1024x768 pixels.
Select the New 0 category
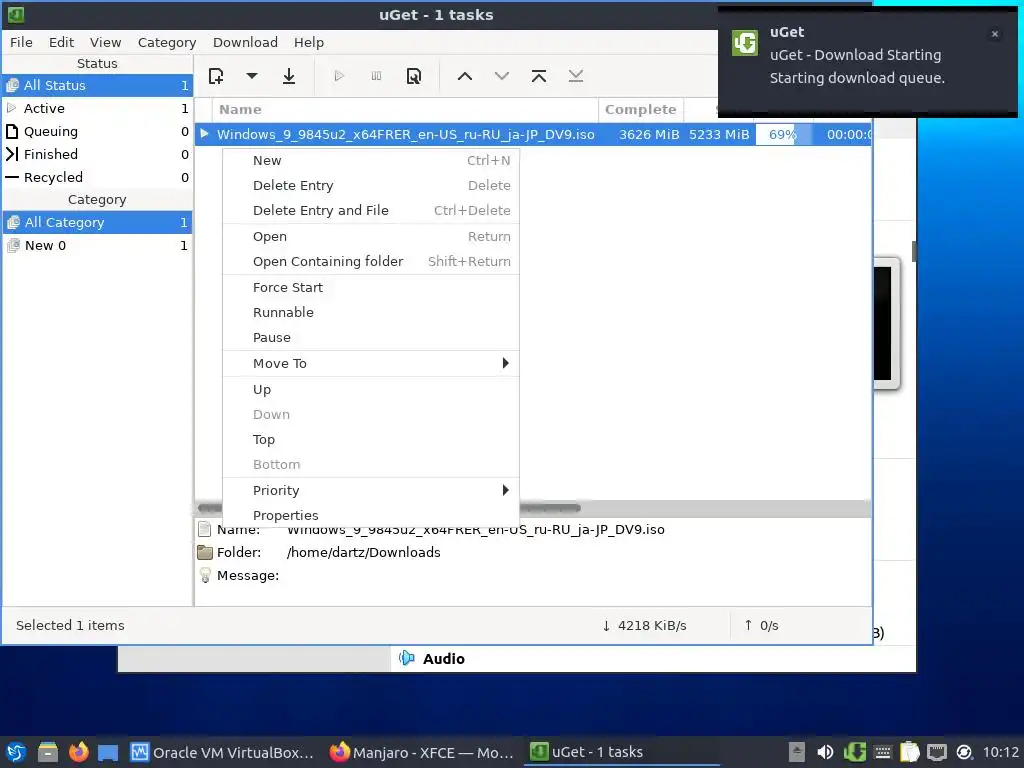click(x=97, y=246)
